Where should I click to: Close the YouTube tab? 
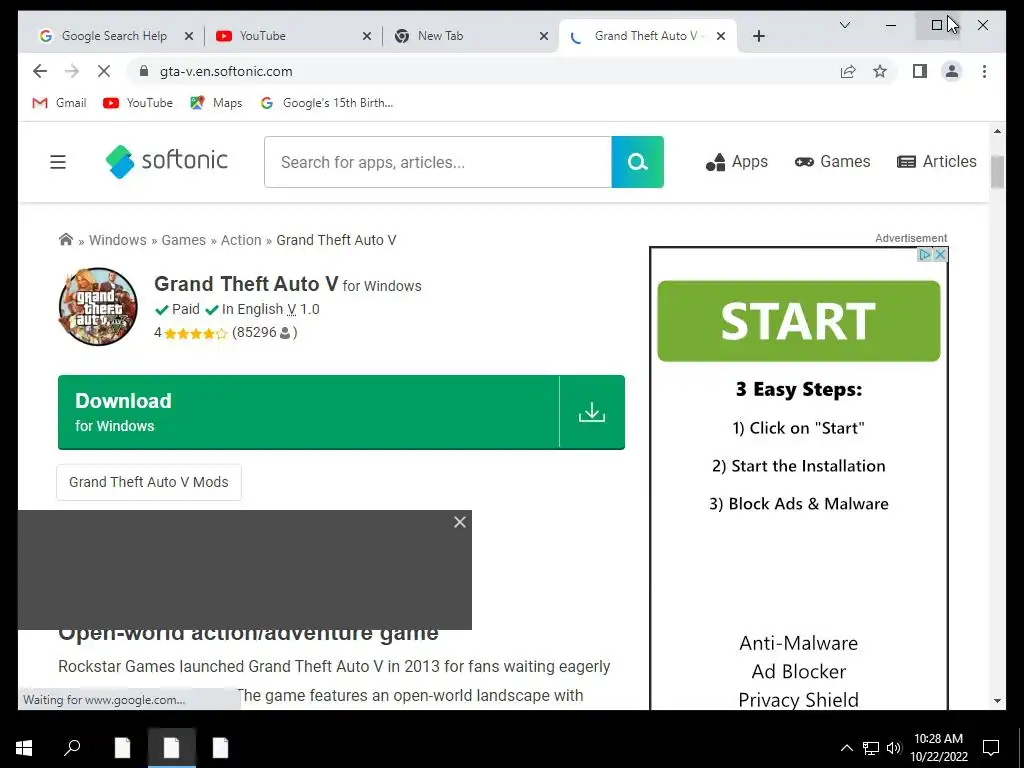367,36
